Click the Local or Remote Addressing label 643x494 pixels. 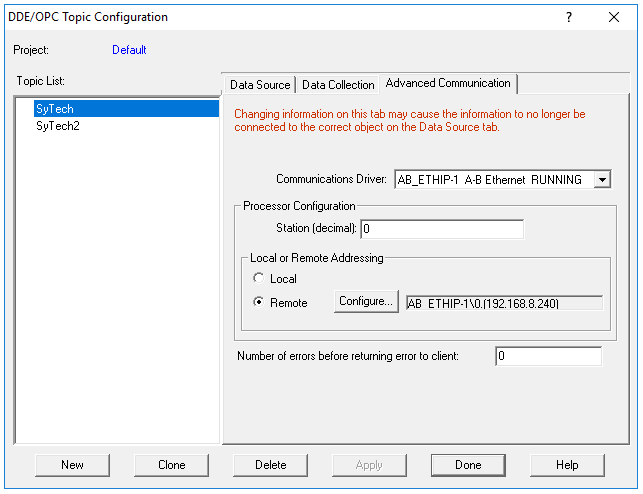click(x=317, y=258)
